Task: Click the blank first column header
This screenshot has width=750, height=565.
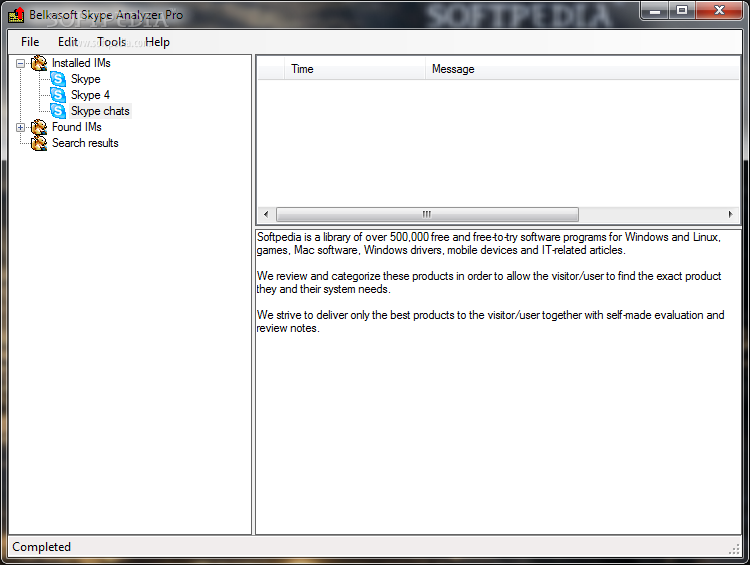Action: pos(271,69)
